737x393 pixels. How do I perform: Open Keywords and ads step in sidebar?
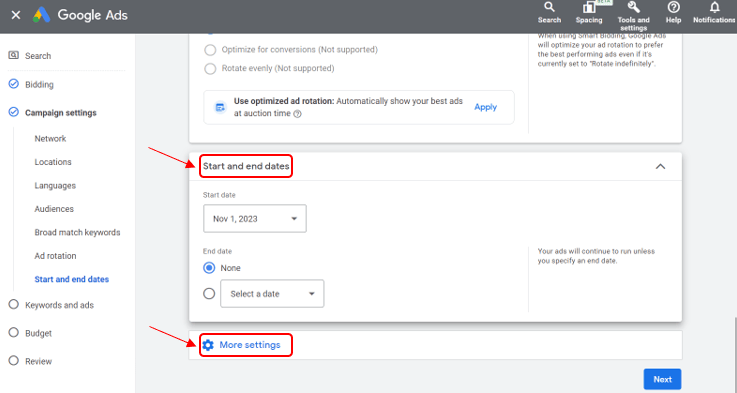[x=59, y=305]
